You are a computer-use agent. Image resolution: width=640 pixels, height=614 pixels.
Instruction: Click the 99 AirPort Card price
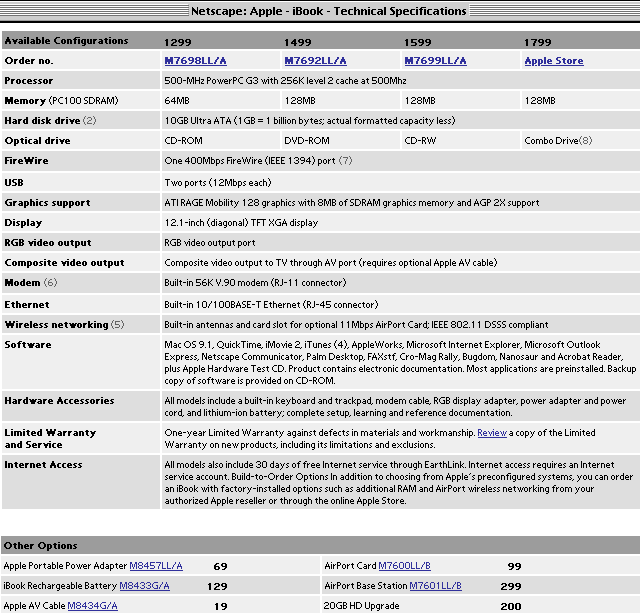(x=514, y=566)
